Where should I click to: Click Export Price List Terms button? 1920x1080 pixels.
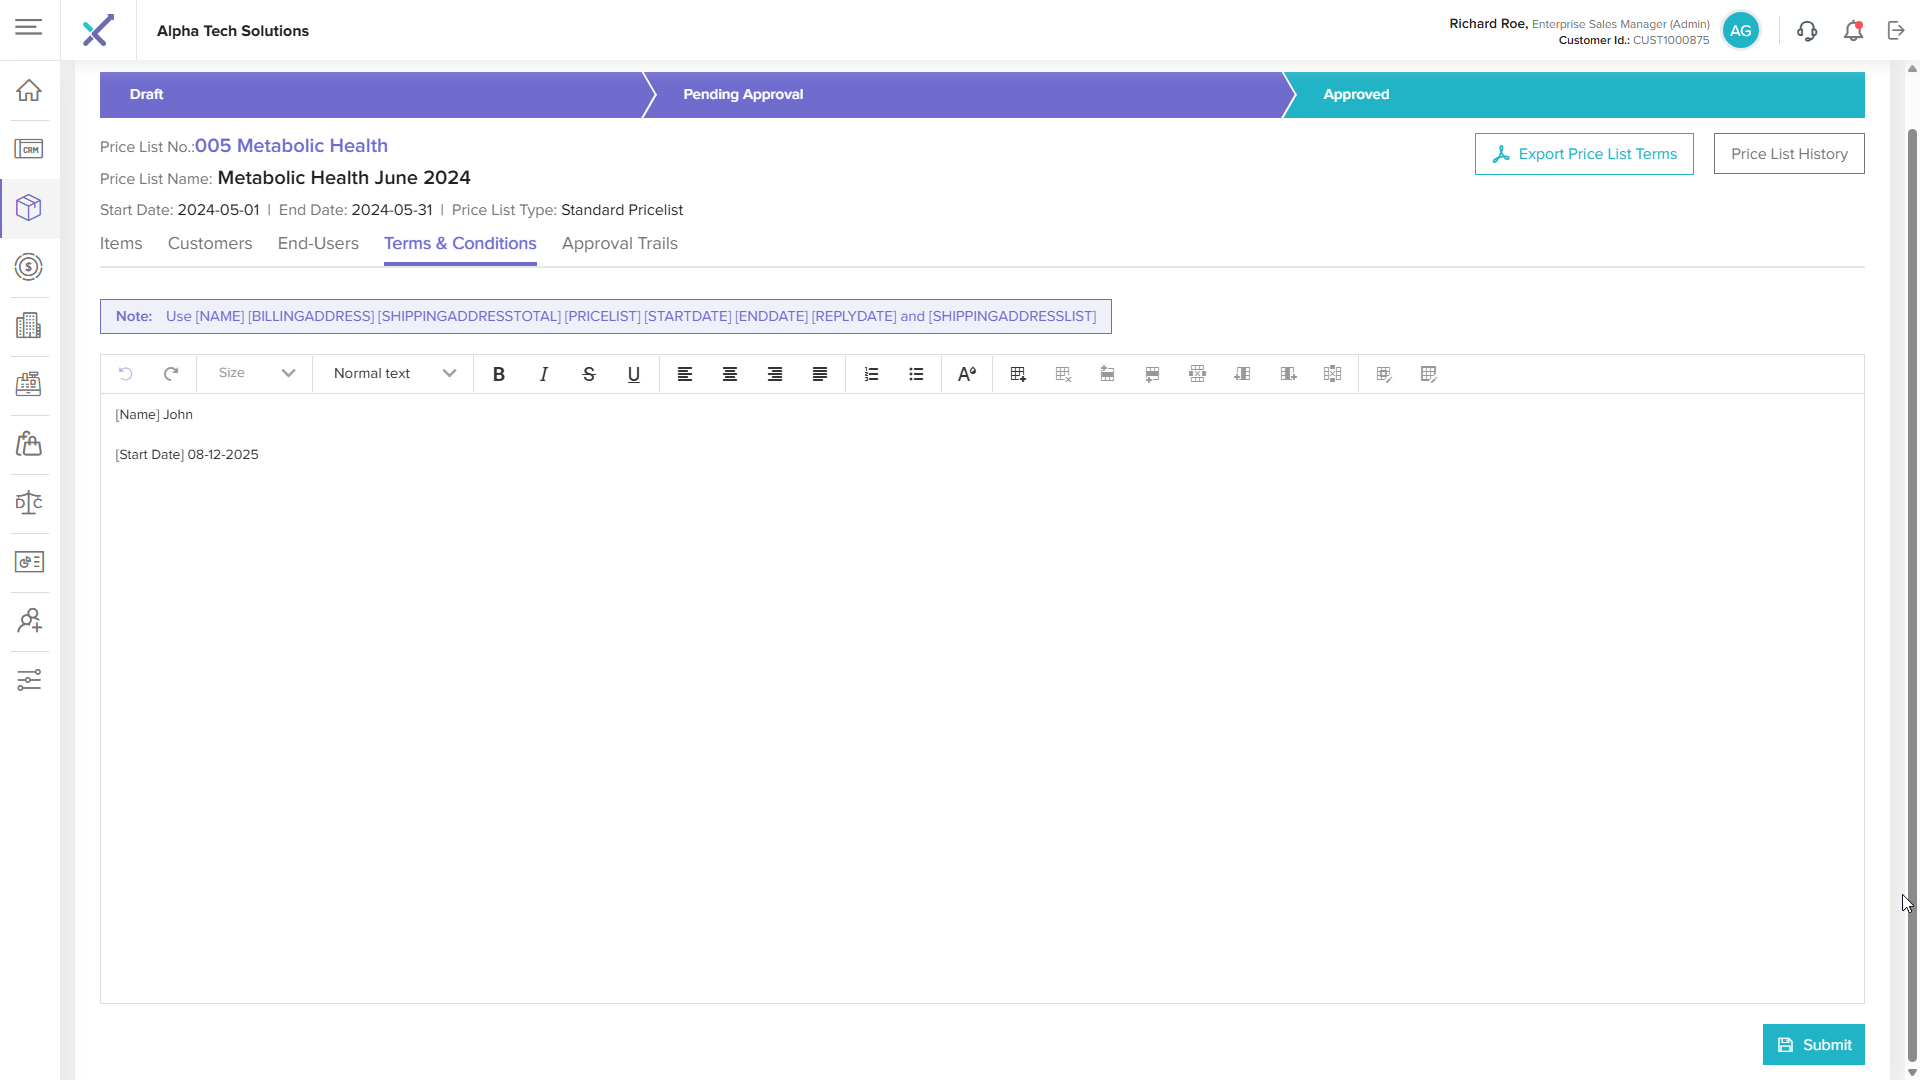coord(1584,154)
